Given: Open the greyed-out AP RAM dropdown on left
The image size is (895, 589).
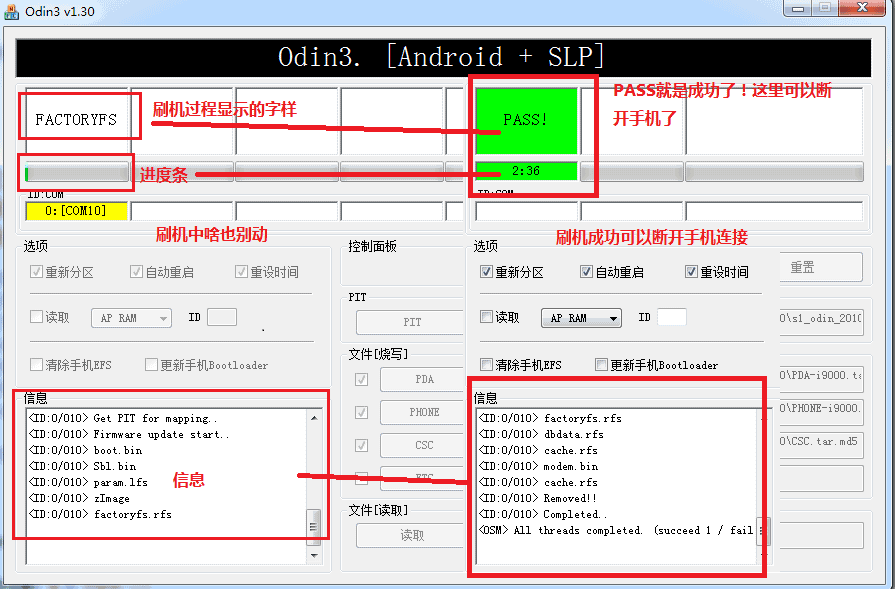Looking at the screenshot, I should click(x=131, y=318).
